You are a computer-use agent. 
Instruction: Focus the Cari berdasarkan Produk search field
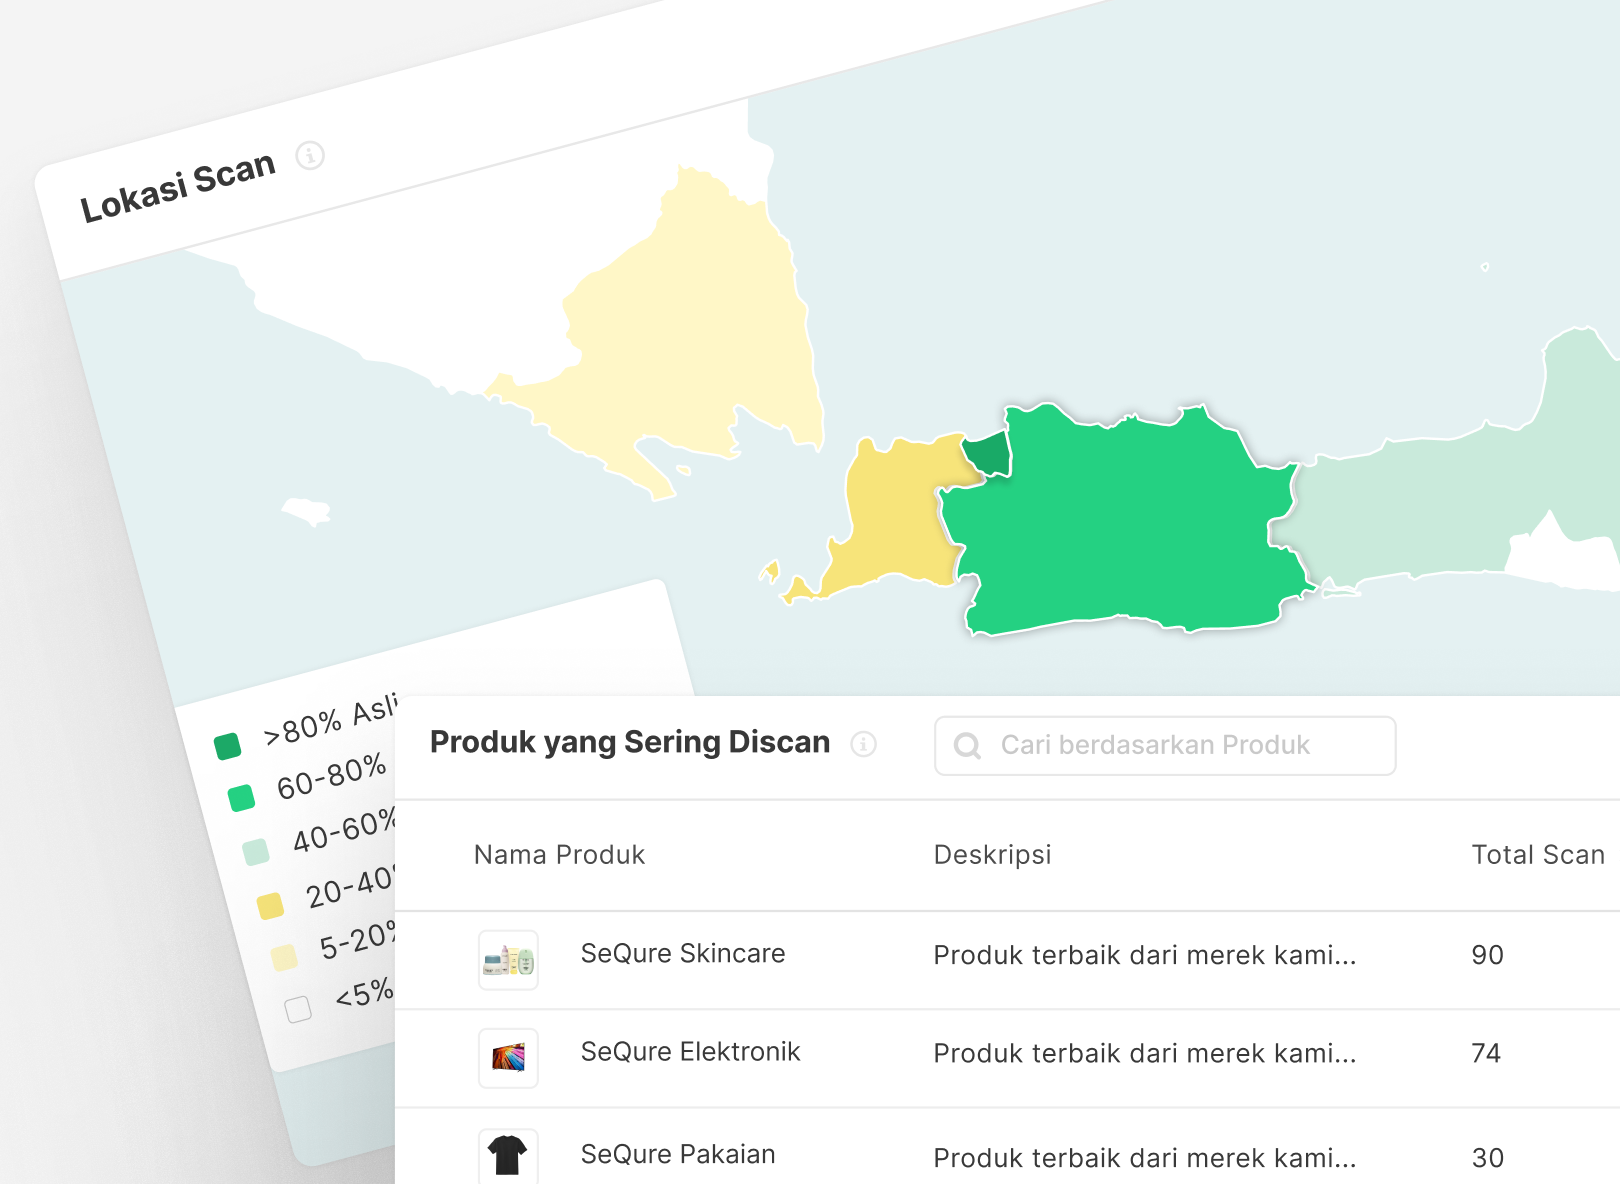click(1165, 746)
